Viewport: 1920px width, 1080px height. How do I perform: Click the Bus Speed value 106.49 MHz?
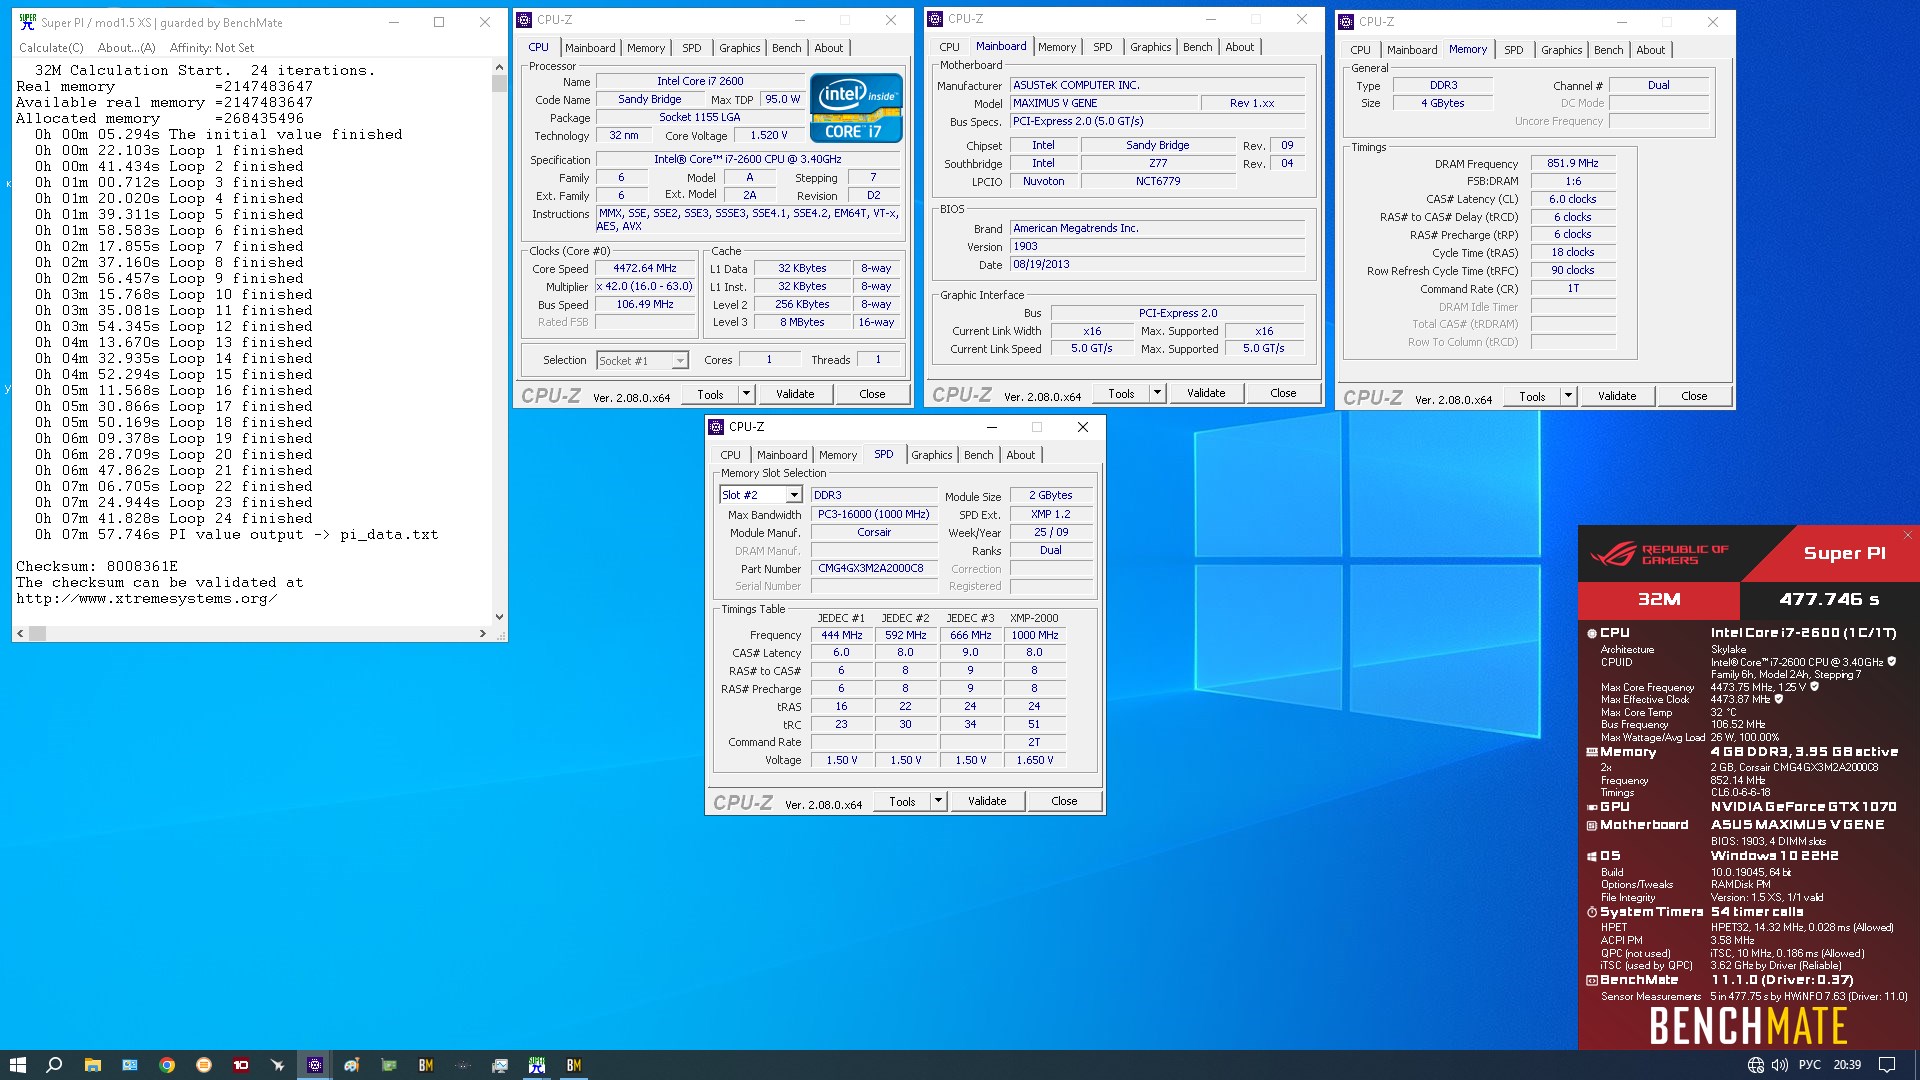645,304
